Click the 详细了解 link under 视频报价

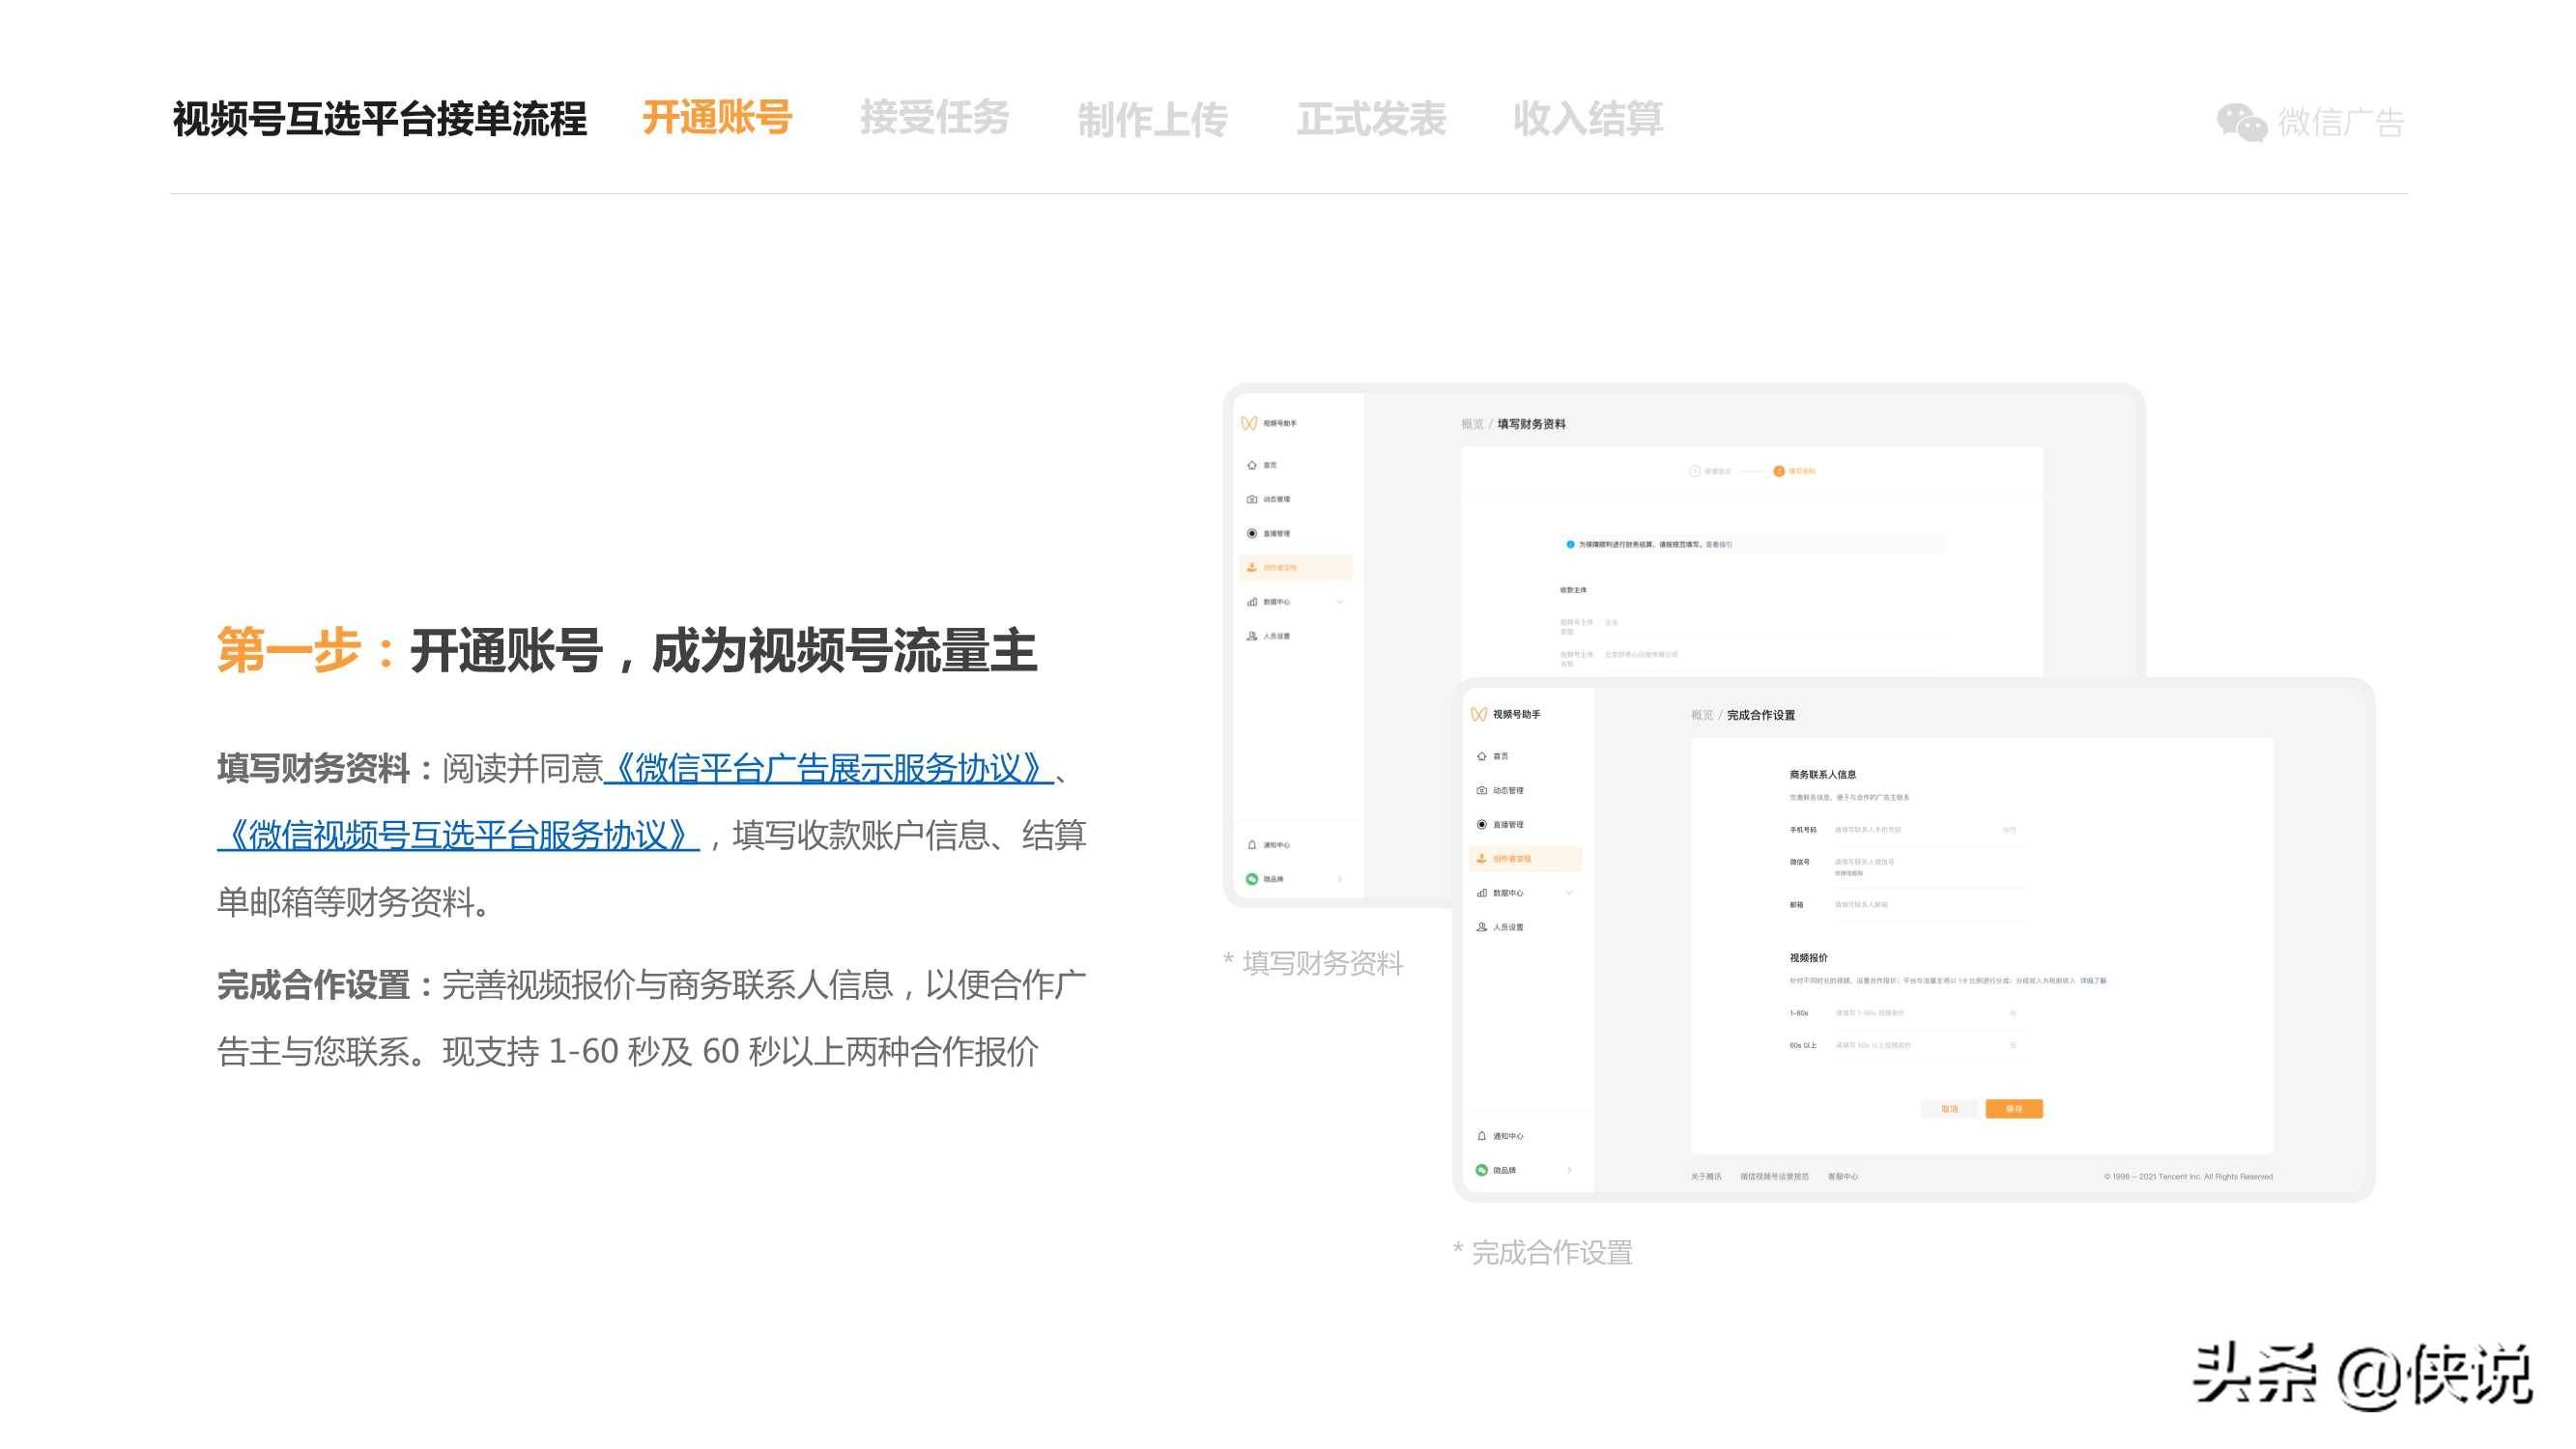[x=2093, y=981]
